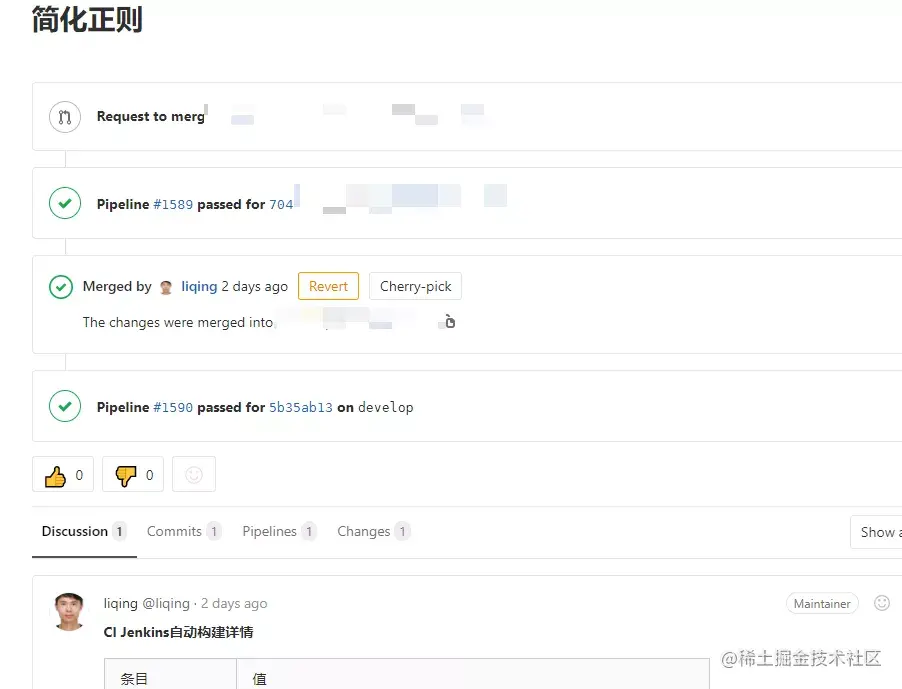Image resolution: width=902 pixels, height=689 pixels.
Task: Give a thumbs down reaction
Action: pos(133,474)
